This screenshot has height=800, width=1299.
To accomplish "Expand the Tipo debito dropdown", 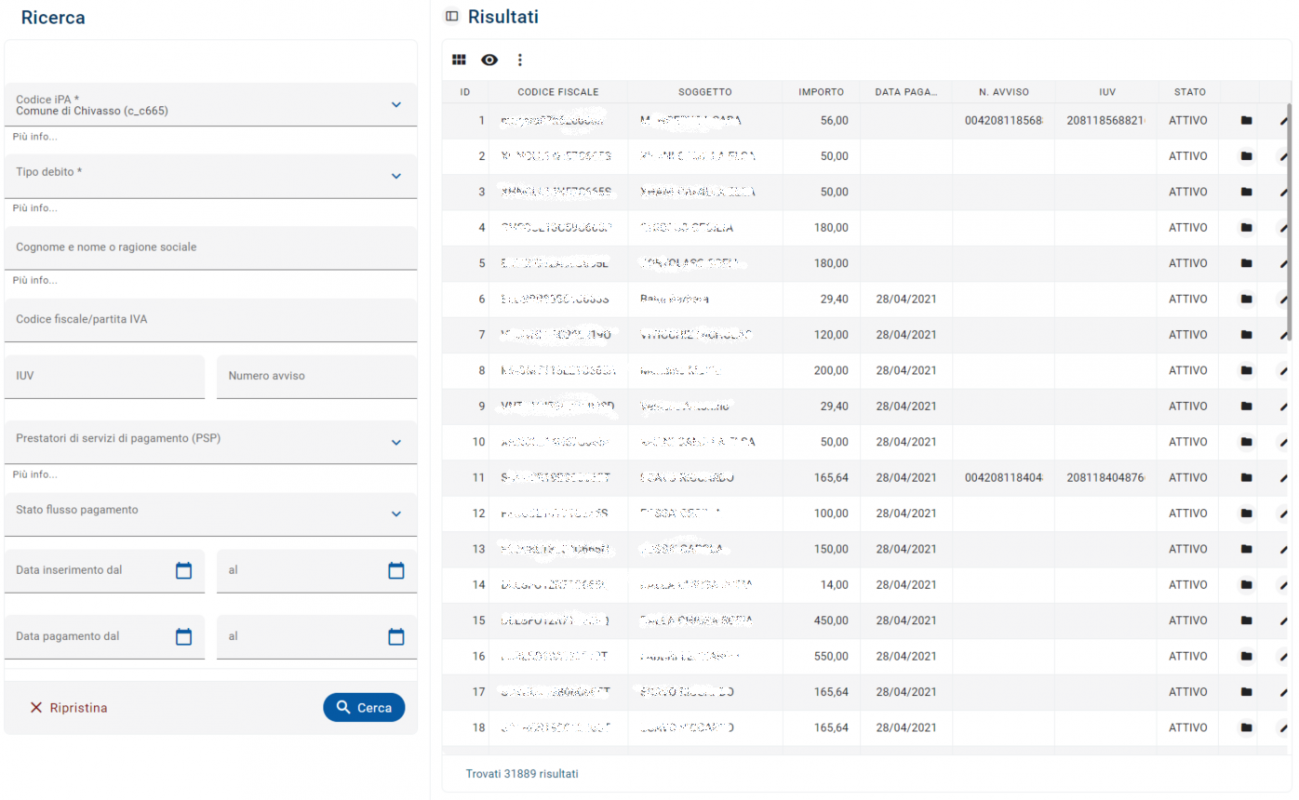I will click(x=396, y=176).
